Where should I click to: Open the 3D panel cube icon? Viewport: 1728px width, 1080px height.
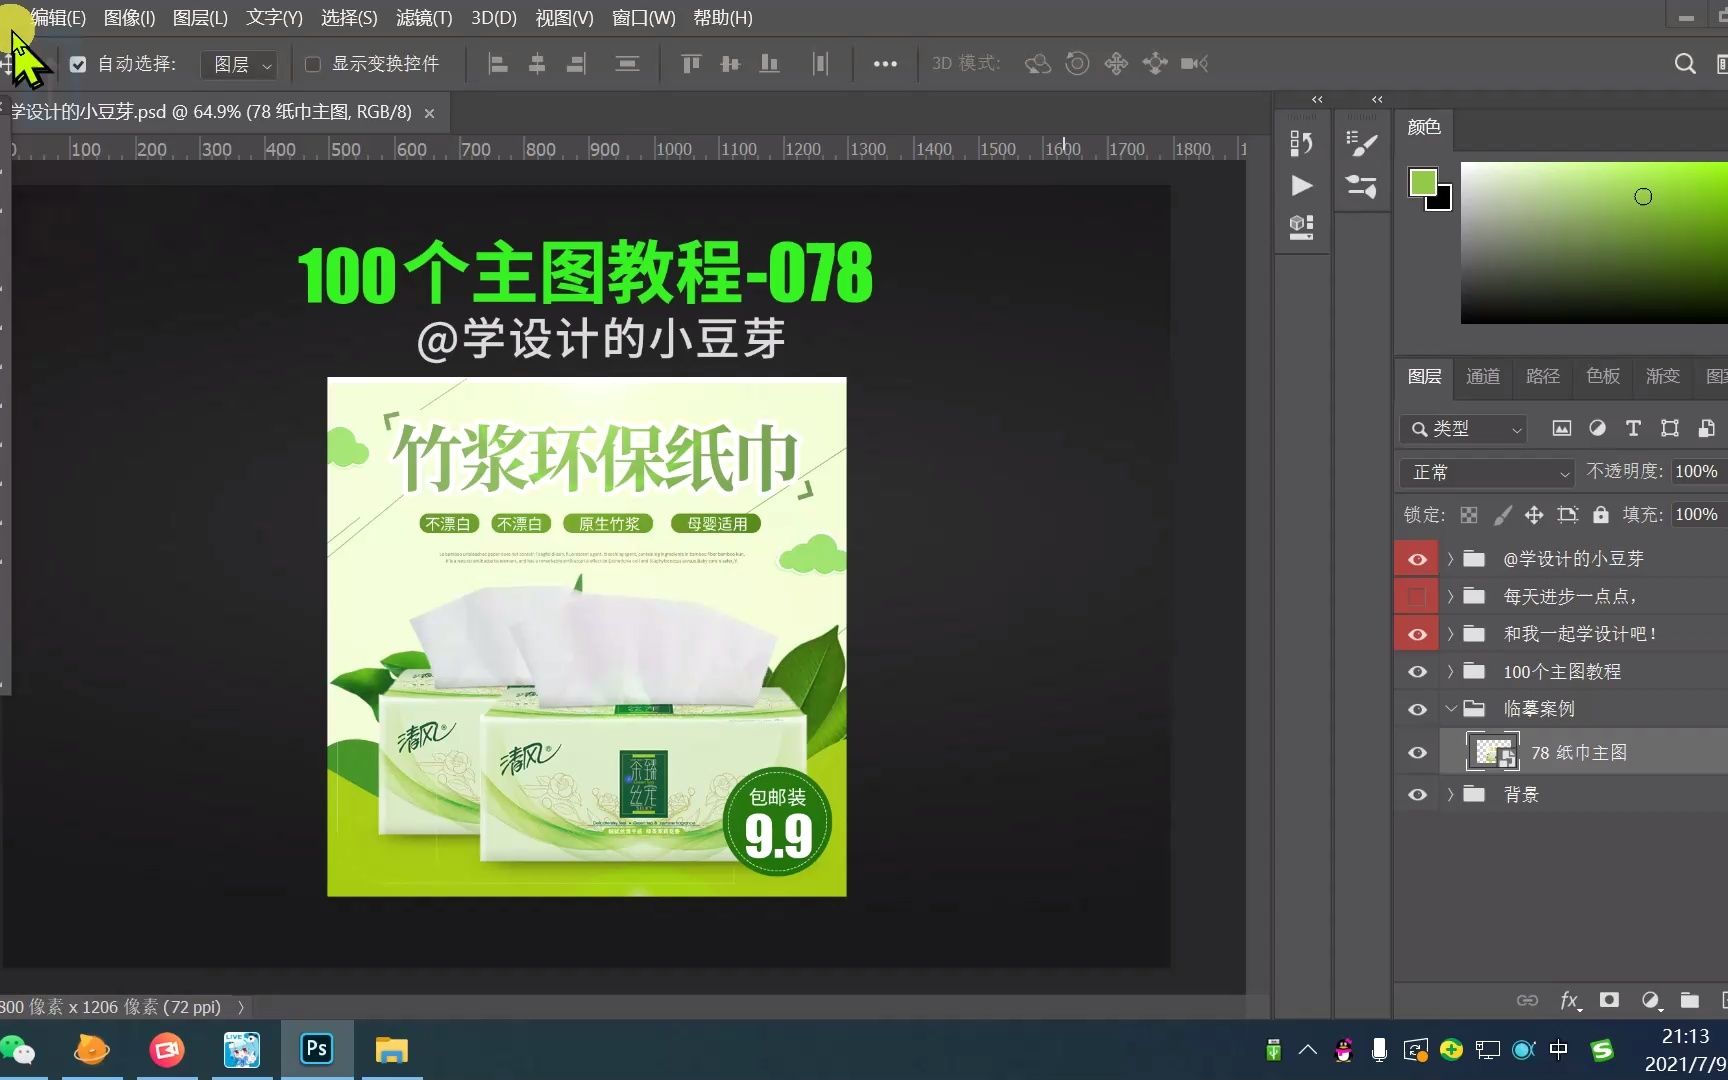point(1301,227)
